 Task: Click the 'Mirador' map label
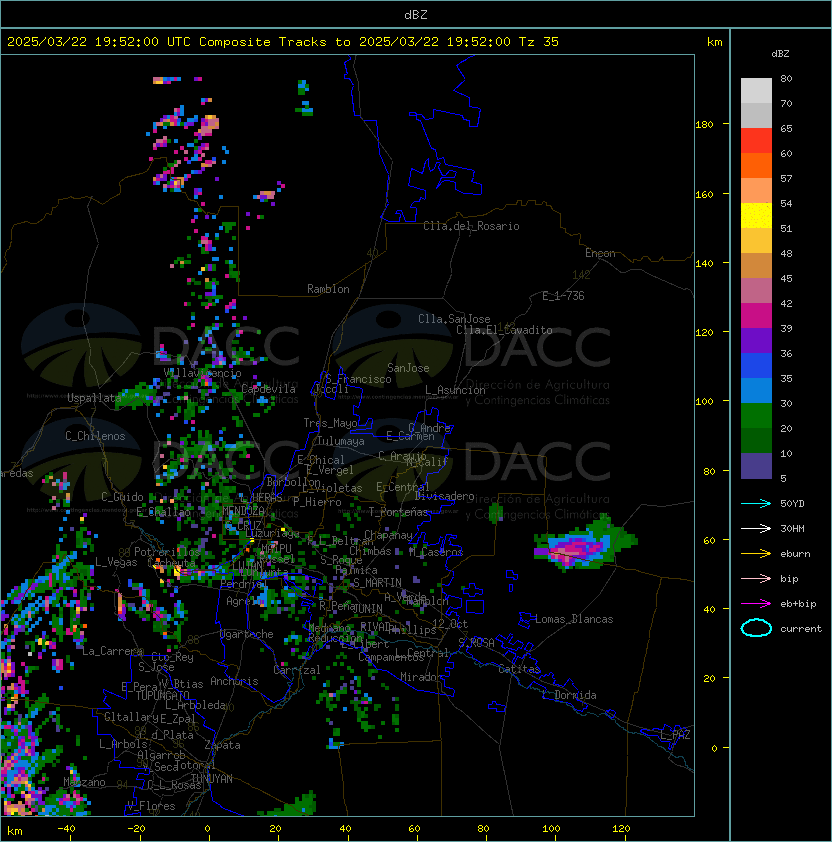pyautogui.click(x=421, y=677)
